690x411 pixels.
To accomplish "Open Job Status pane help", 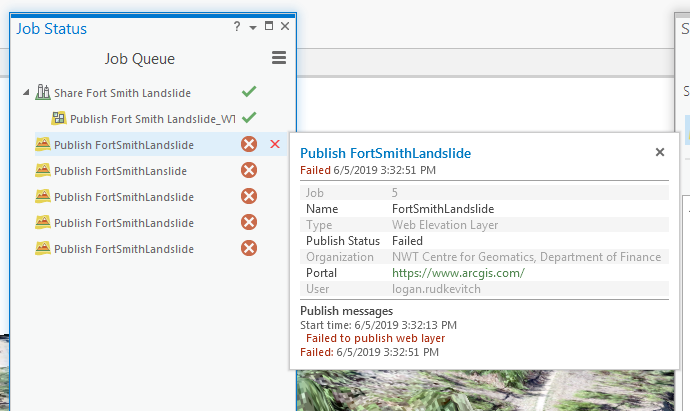I will (237, 26).
